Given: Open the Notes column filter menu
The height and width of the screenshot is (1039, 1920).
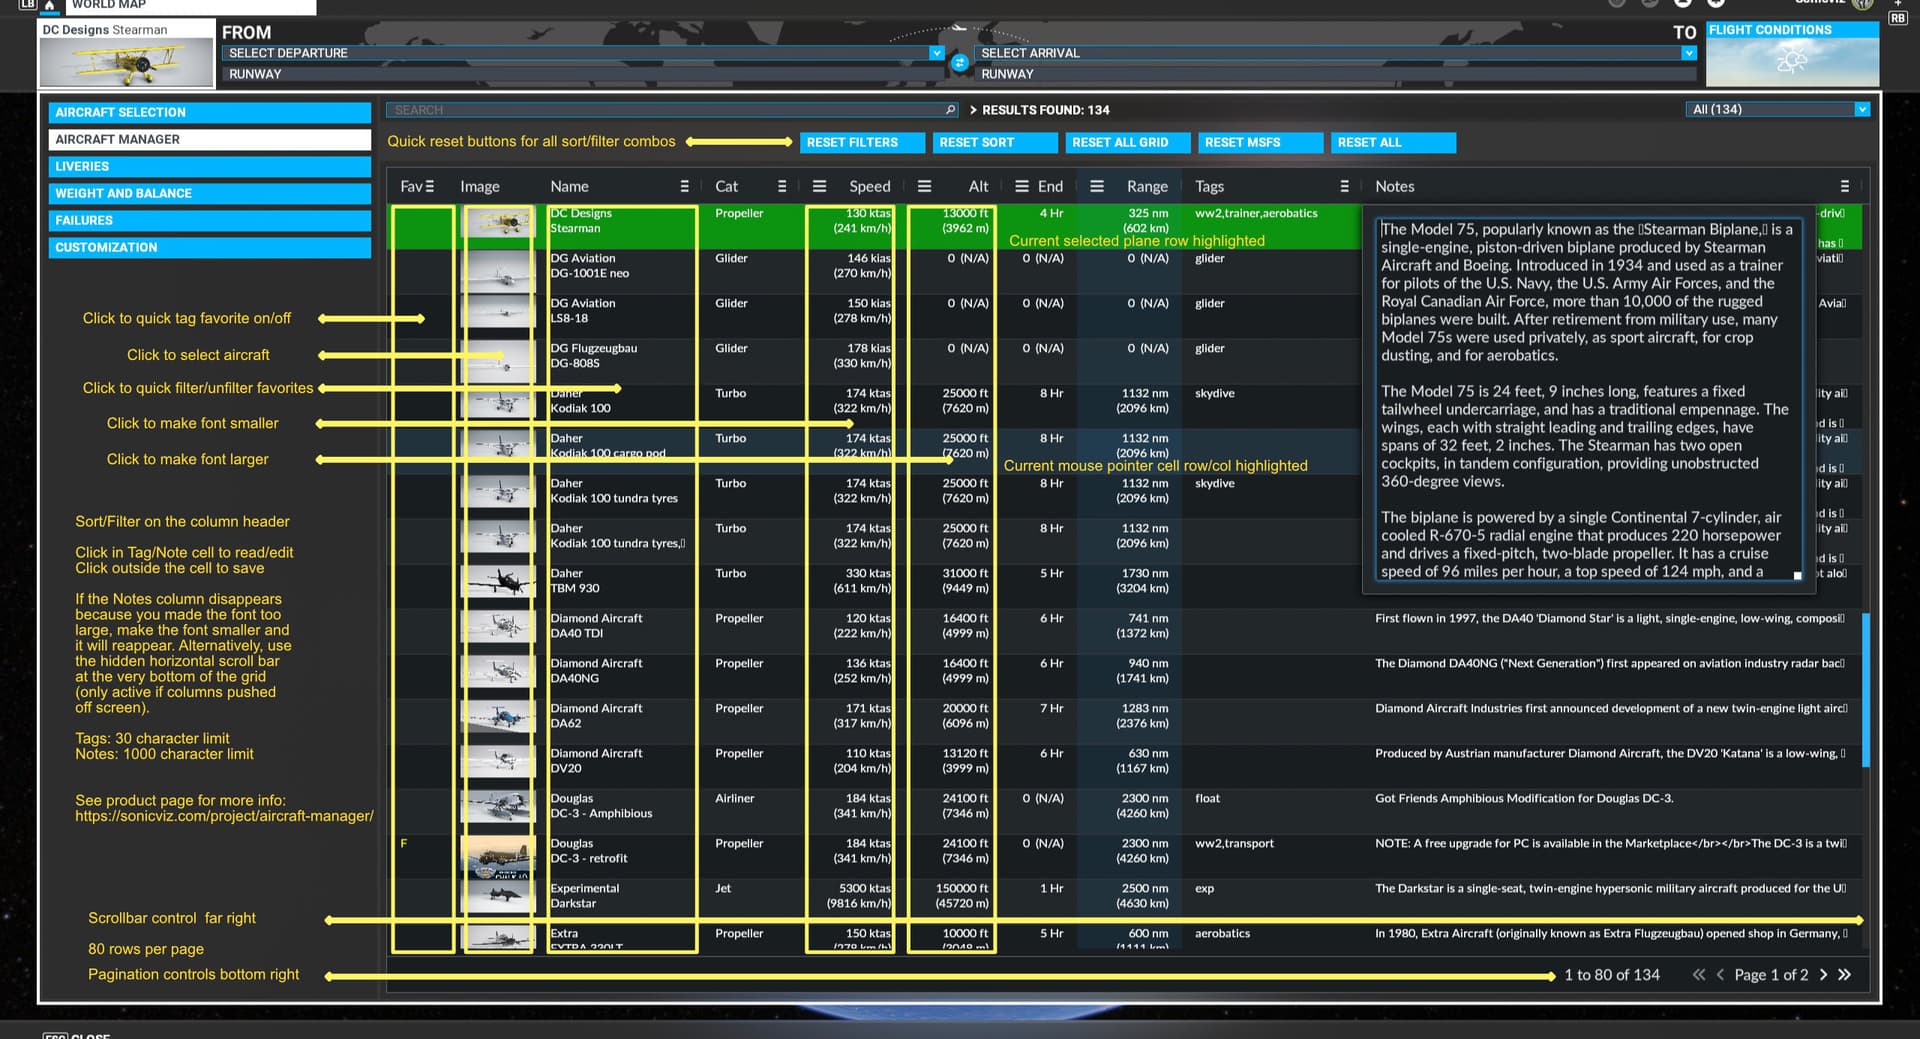Looking at the screenshot, I should (1844, 187).
